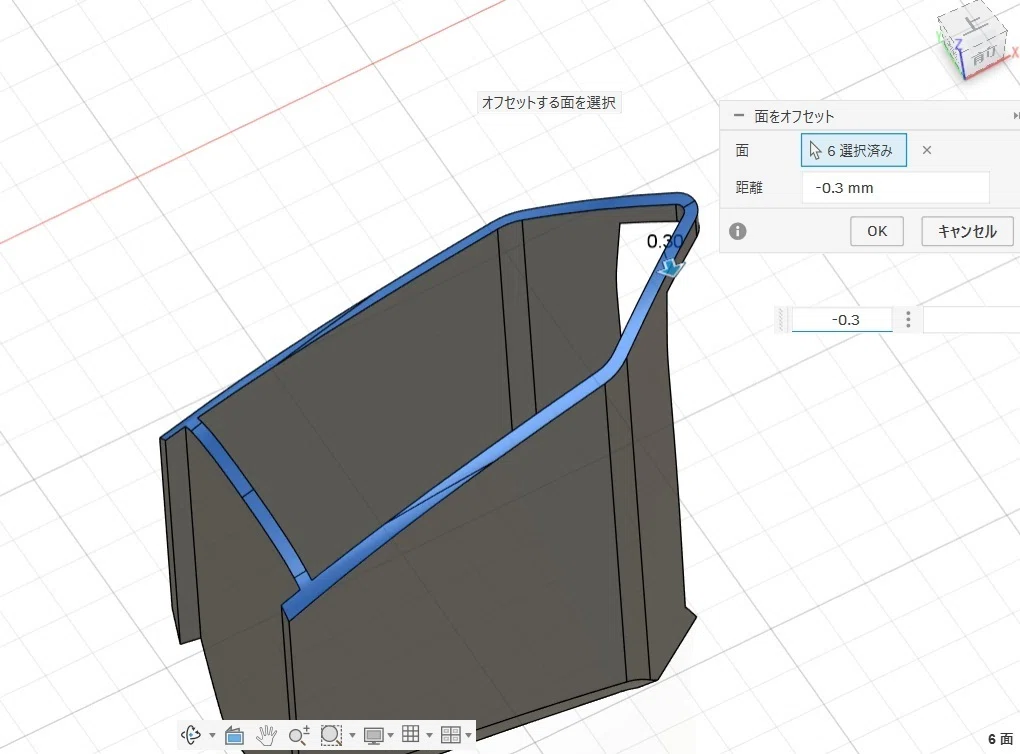The width and height of the screenshot is (1020, 754).
Task: Expand the dialog arrow at title right edge
Action: (x=1015, y=116)
